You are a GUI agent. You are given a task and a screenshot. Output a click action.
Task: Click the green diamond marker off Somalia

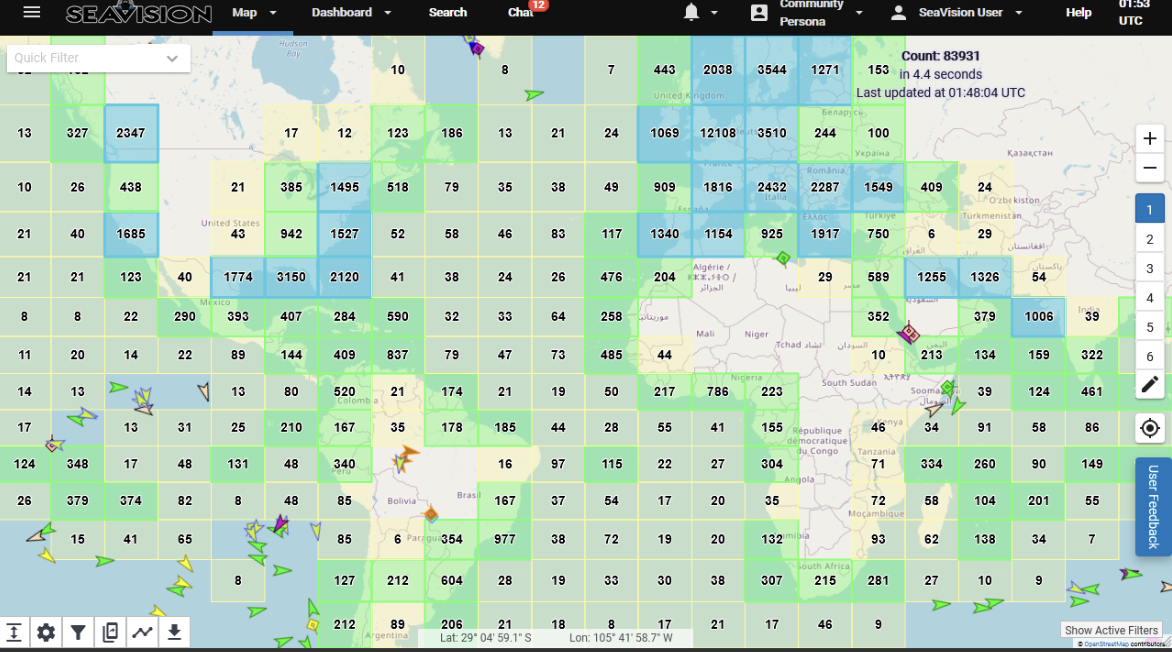[949, 387]
